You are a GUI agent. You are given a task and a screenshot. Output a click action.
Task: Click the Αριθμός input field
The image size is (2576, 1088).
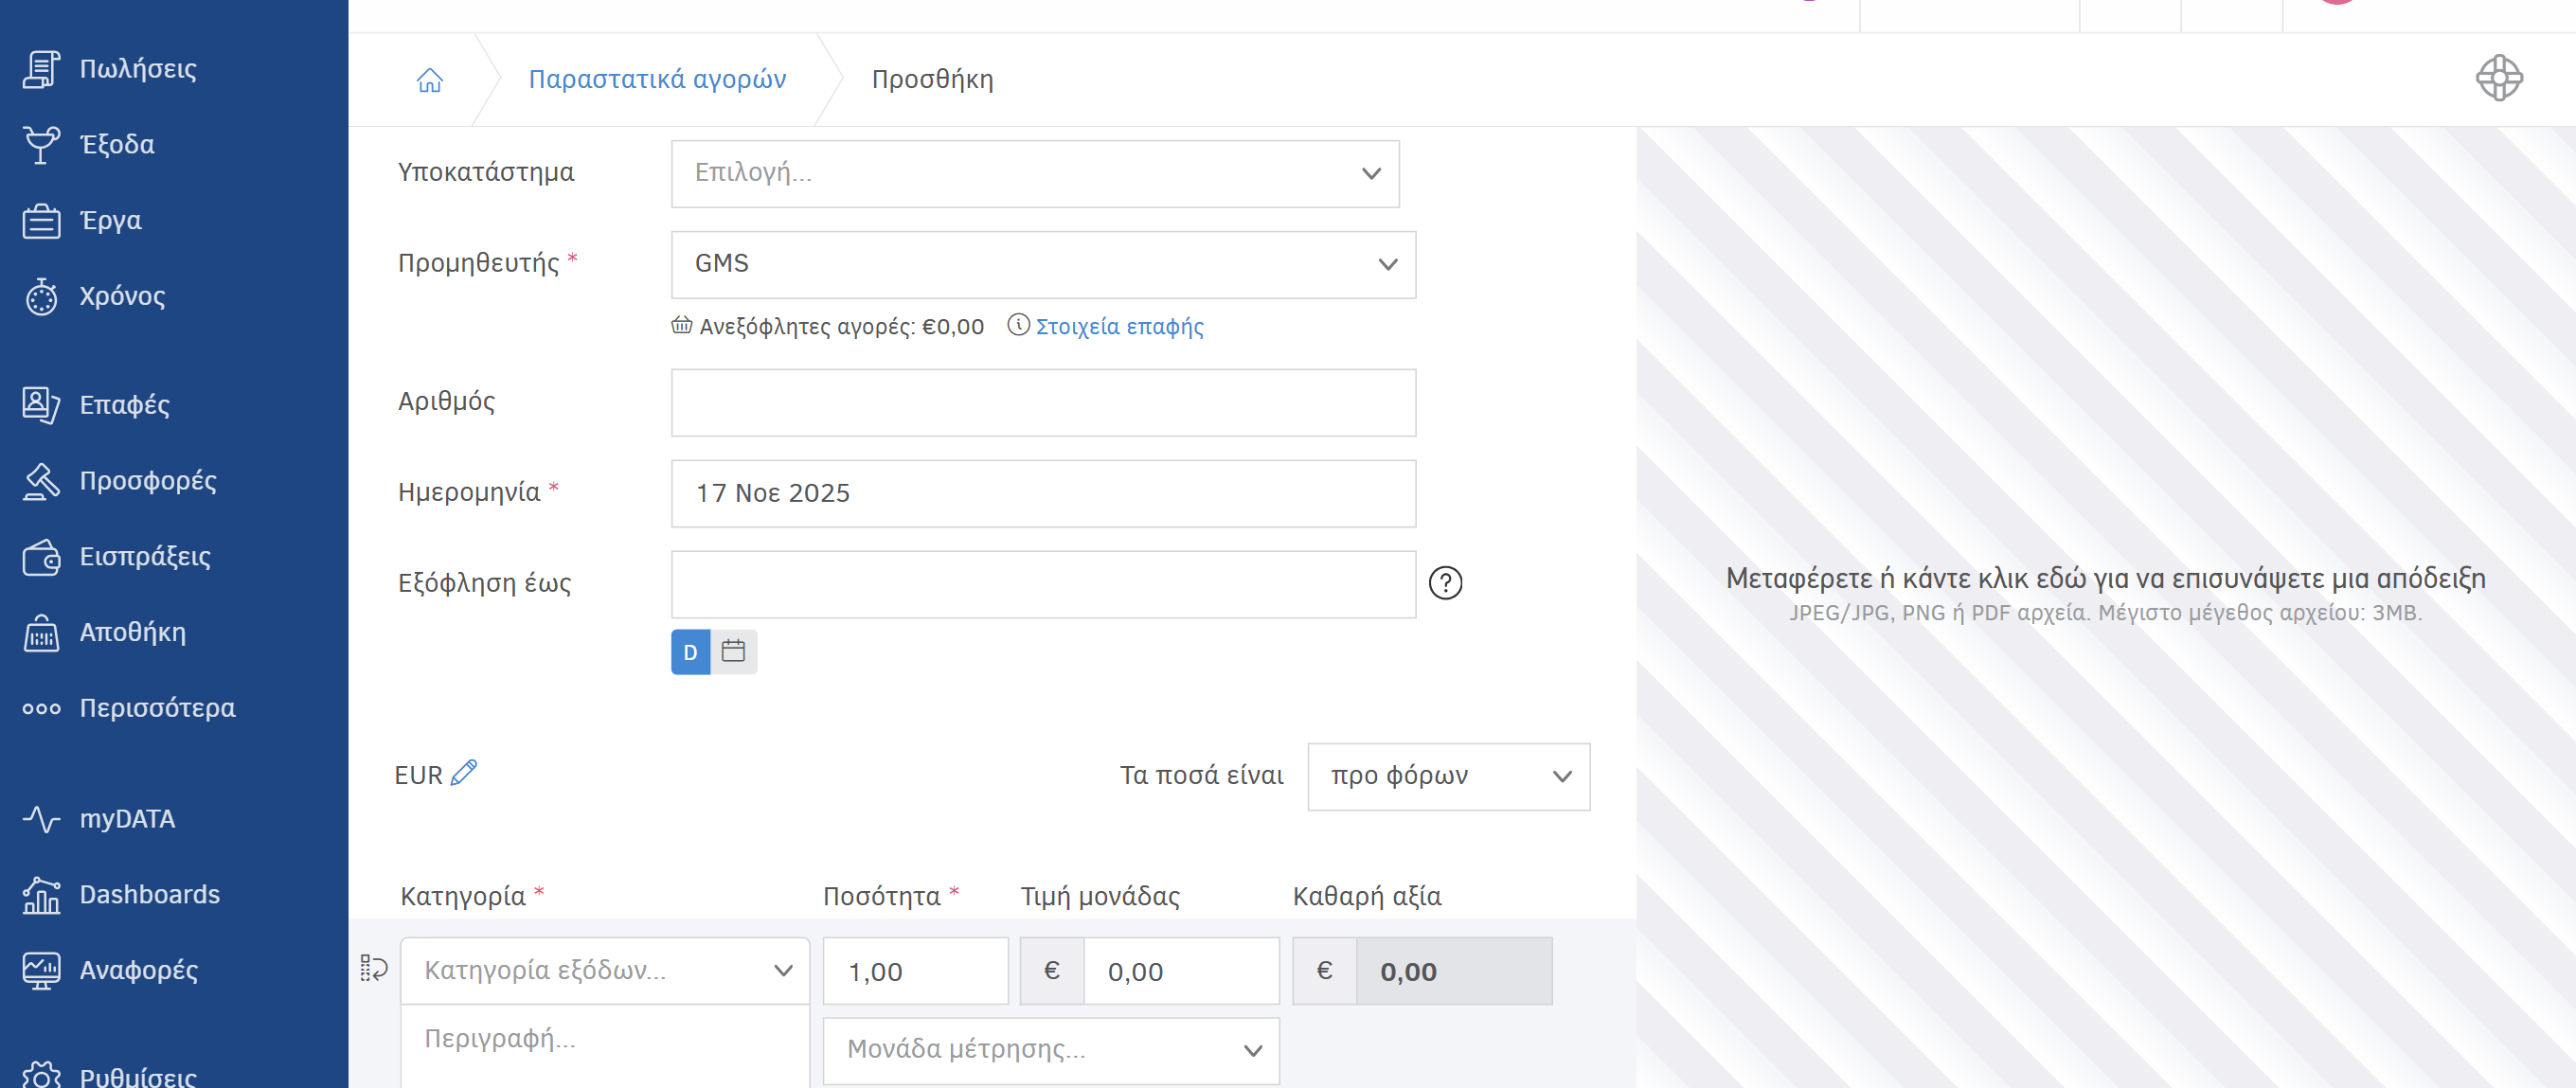(1042, 403)
